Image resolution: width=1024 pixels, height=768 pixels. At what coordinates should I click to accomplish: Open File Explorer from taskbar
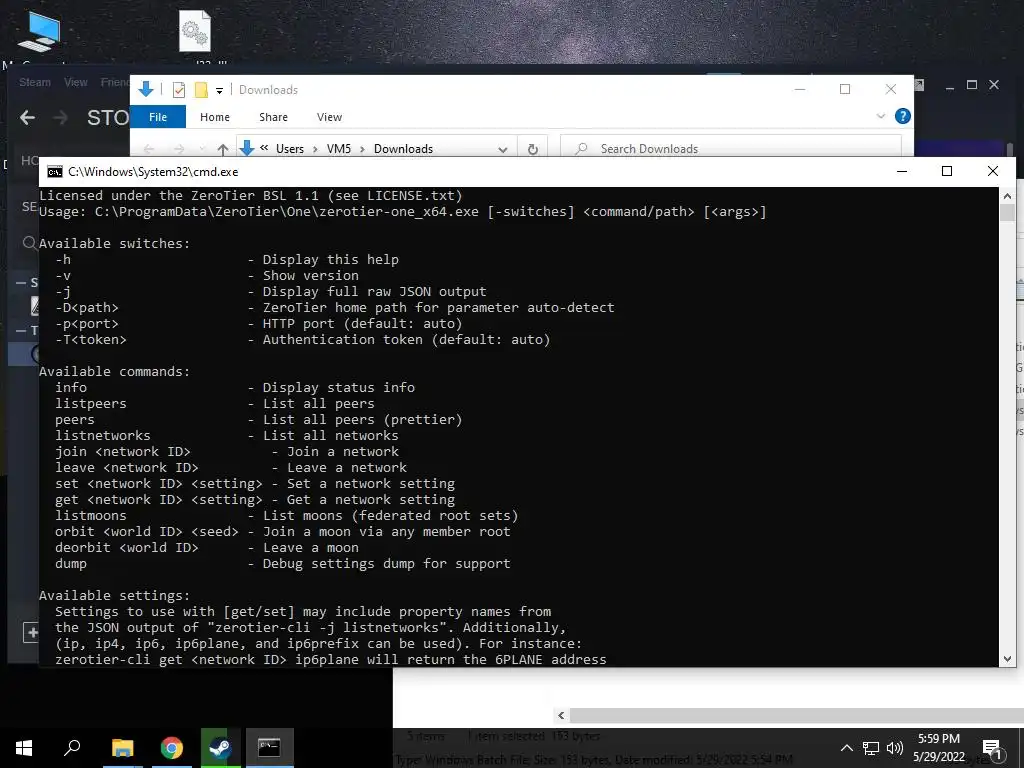click(122, 747)
